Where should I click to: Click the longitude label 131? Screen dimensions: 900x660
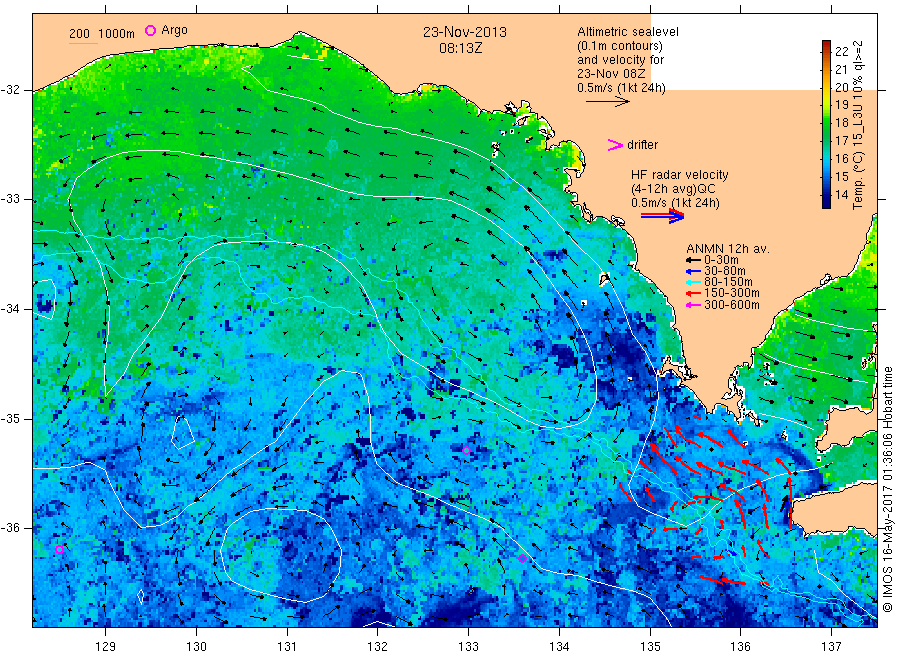pos(287,646)
